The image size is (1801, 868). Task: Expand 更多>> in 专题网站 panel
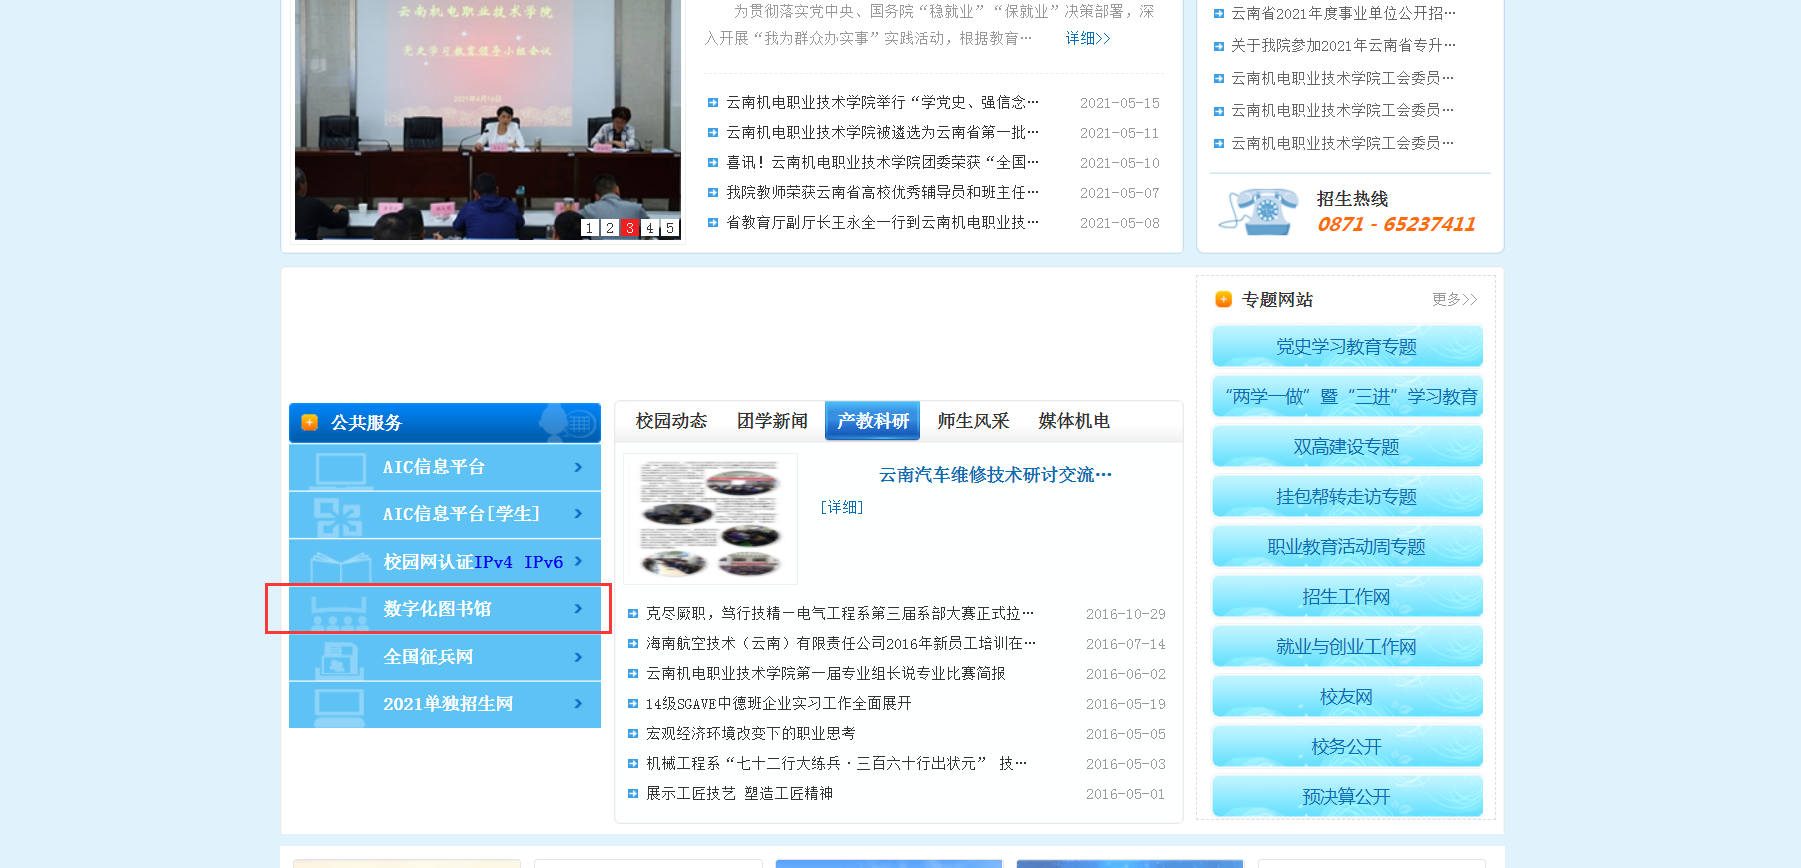[1454, 300]
